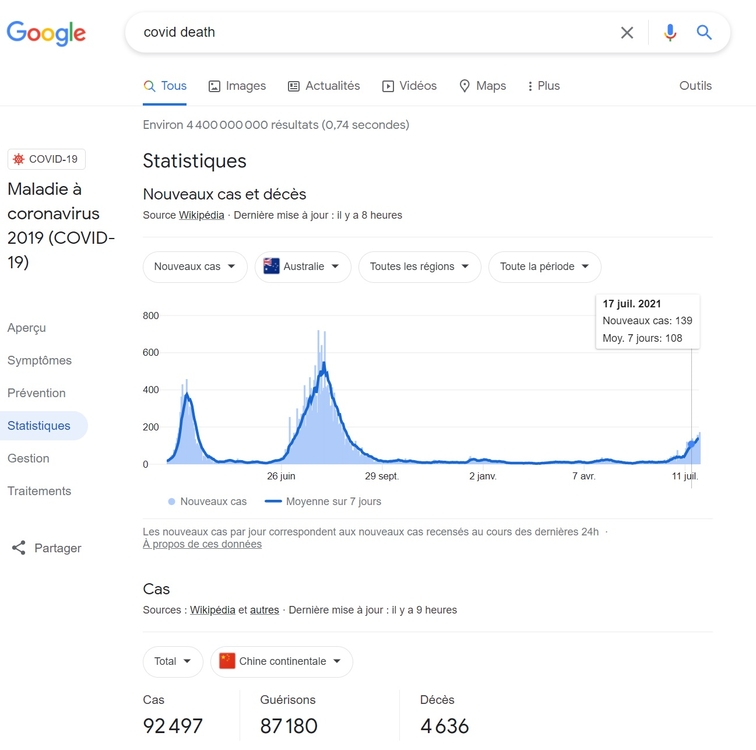Screen dimensions: 756x750
Task: Click the Google logo
Action: [46, 32]
